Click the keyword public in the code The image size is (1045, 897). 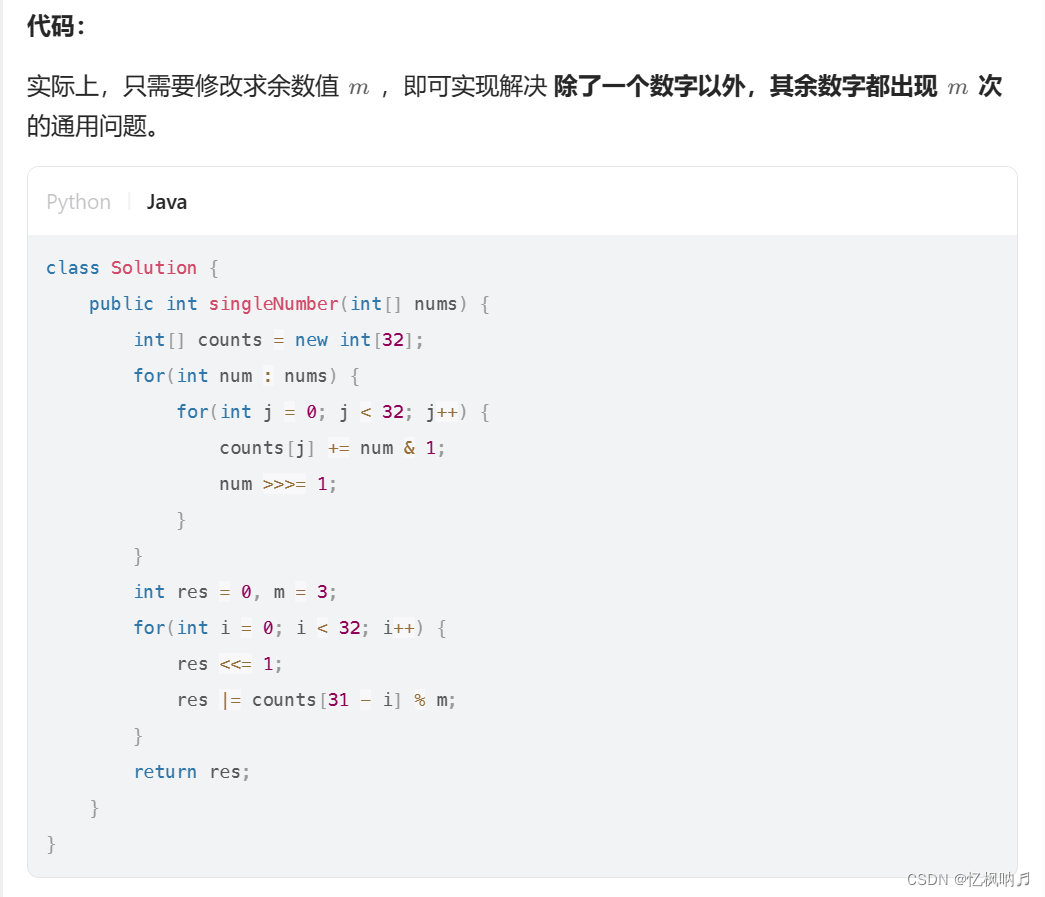[x=120, y=303]
